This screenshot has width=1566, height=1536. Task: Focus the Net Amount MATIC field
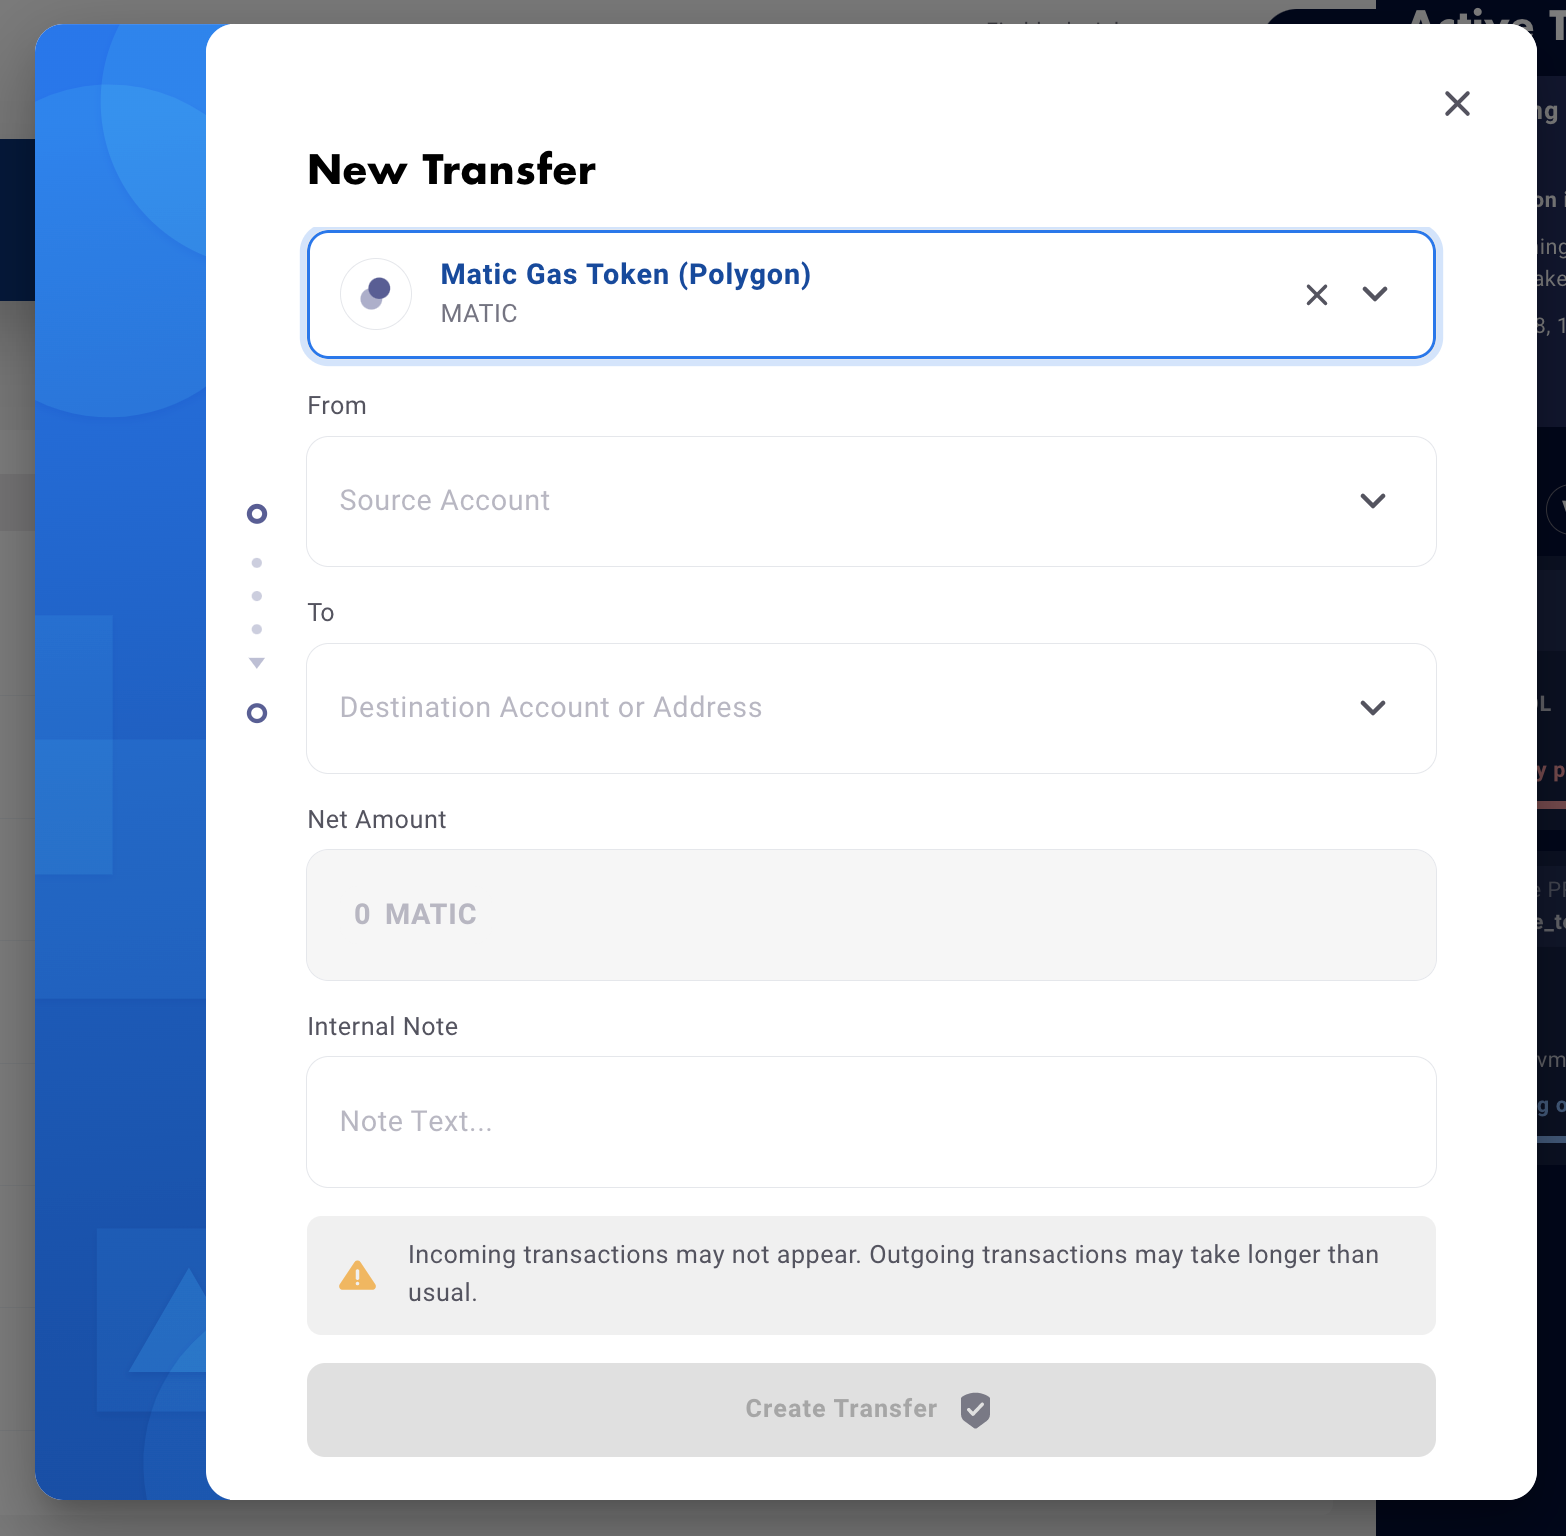coord(871,915)
